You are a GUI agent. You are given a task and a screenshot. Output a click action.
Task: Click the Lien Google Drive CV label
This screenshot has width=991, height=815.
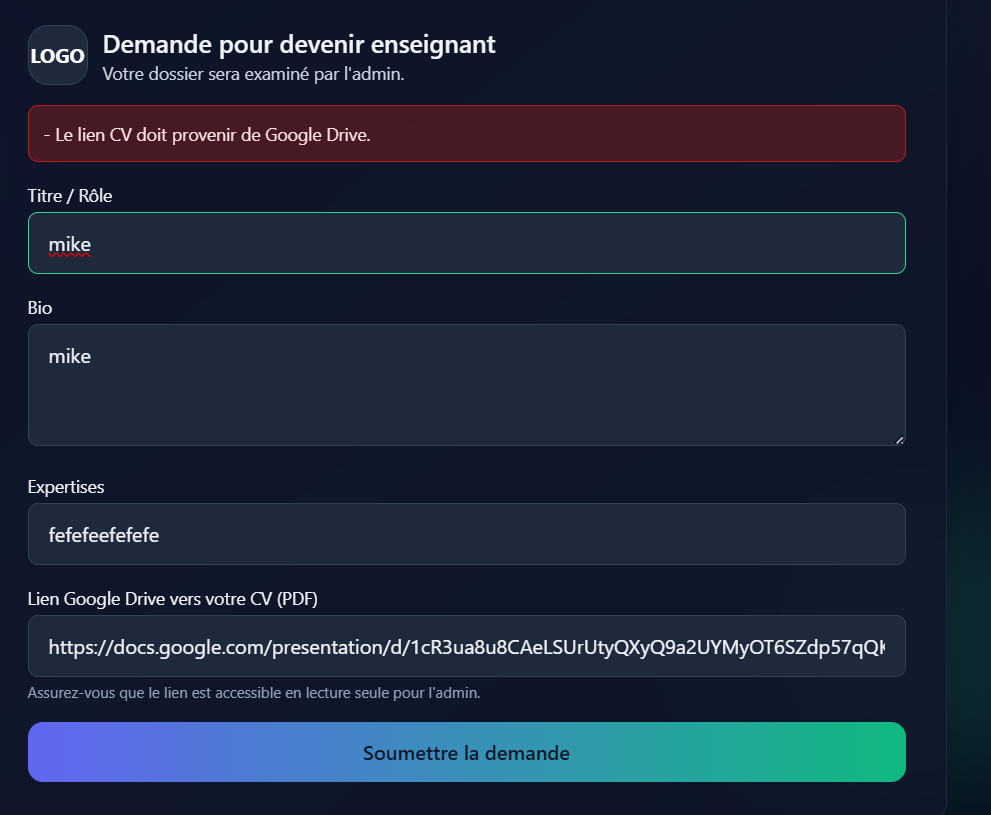click(173, 599)
